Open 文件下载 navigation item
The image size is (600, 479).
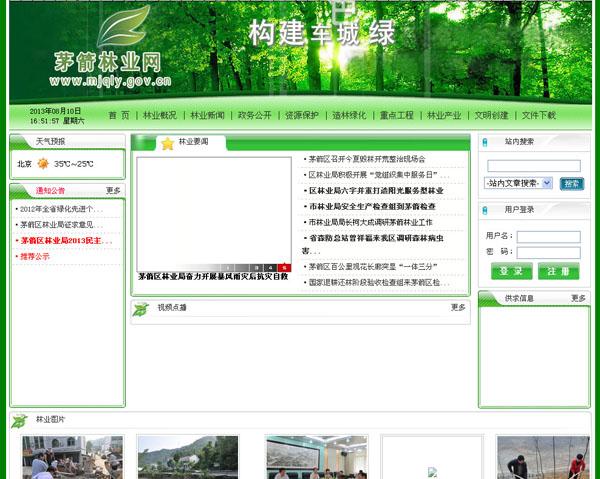[539, 115]
